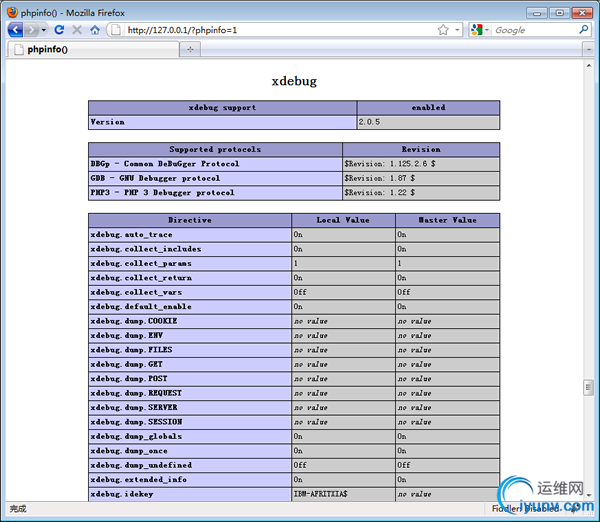Click the PHP3 - PHP 3 Debugger protocol row
Image resolution: width=600 pixels, height=522 pixels.
(215, 192)
